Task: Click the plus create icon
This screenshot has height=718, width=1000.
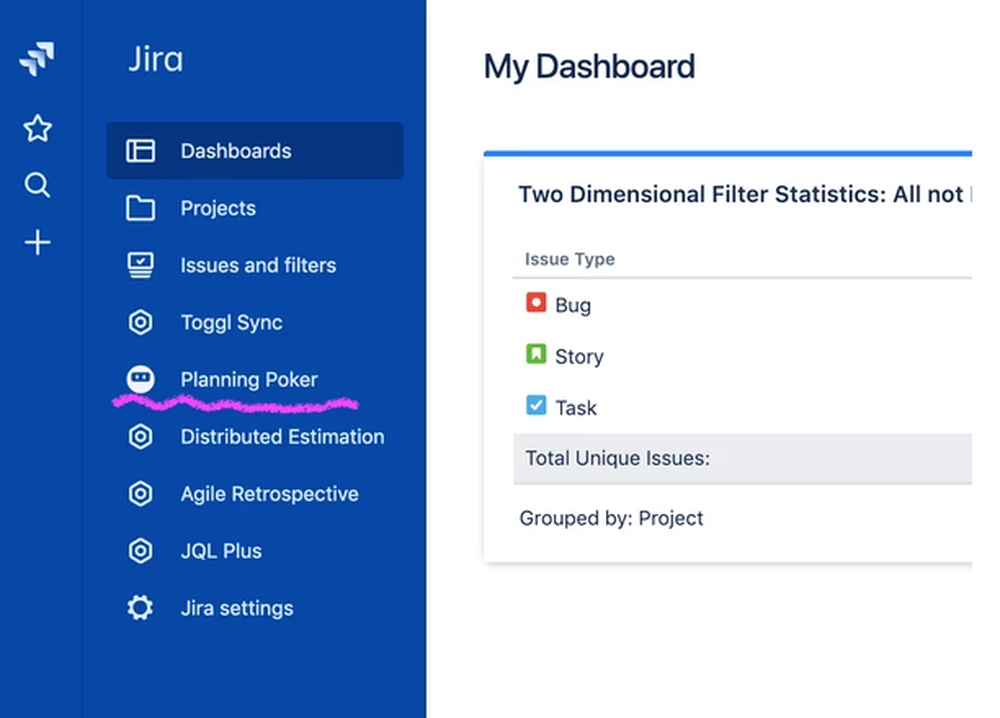Action: pos(38,242)
